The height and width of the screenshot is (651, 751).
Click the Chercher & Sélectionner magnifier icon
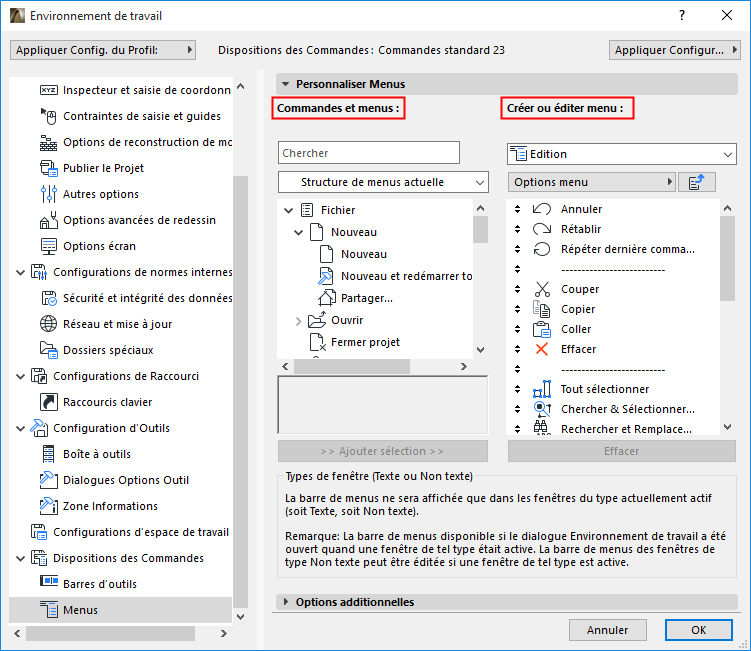click(x=542, y=409)
